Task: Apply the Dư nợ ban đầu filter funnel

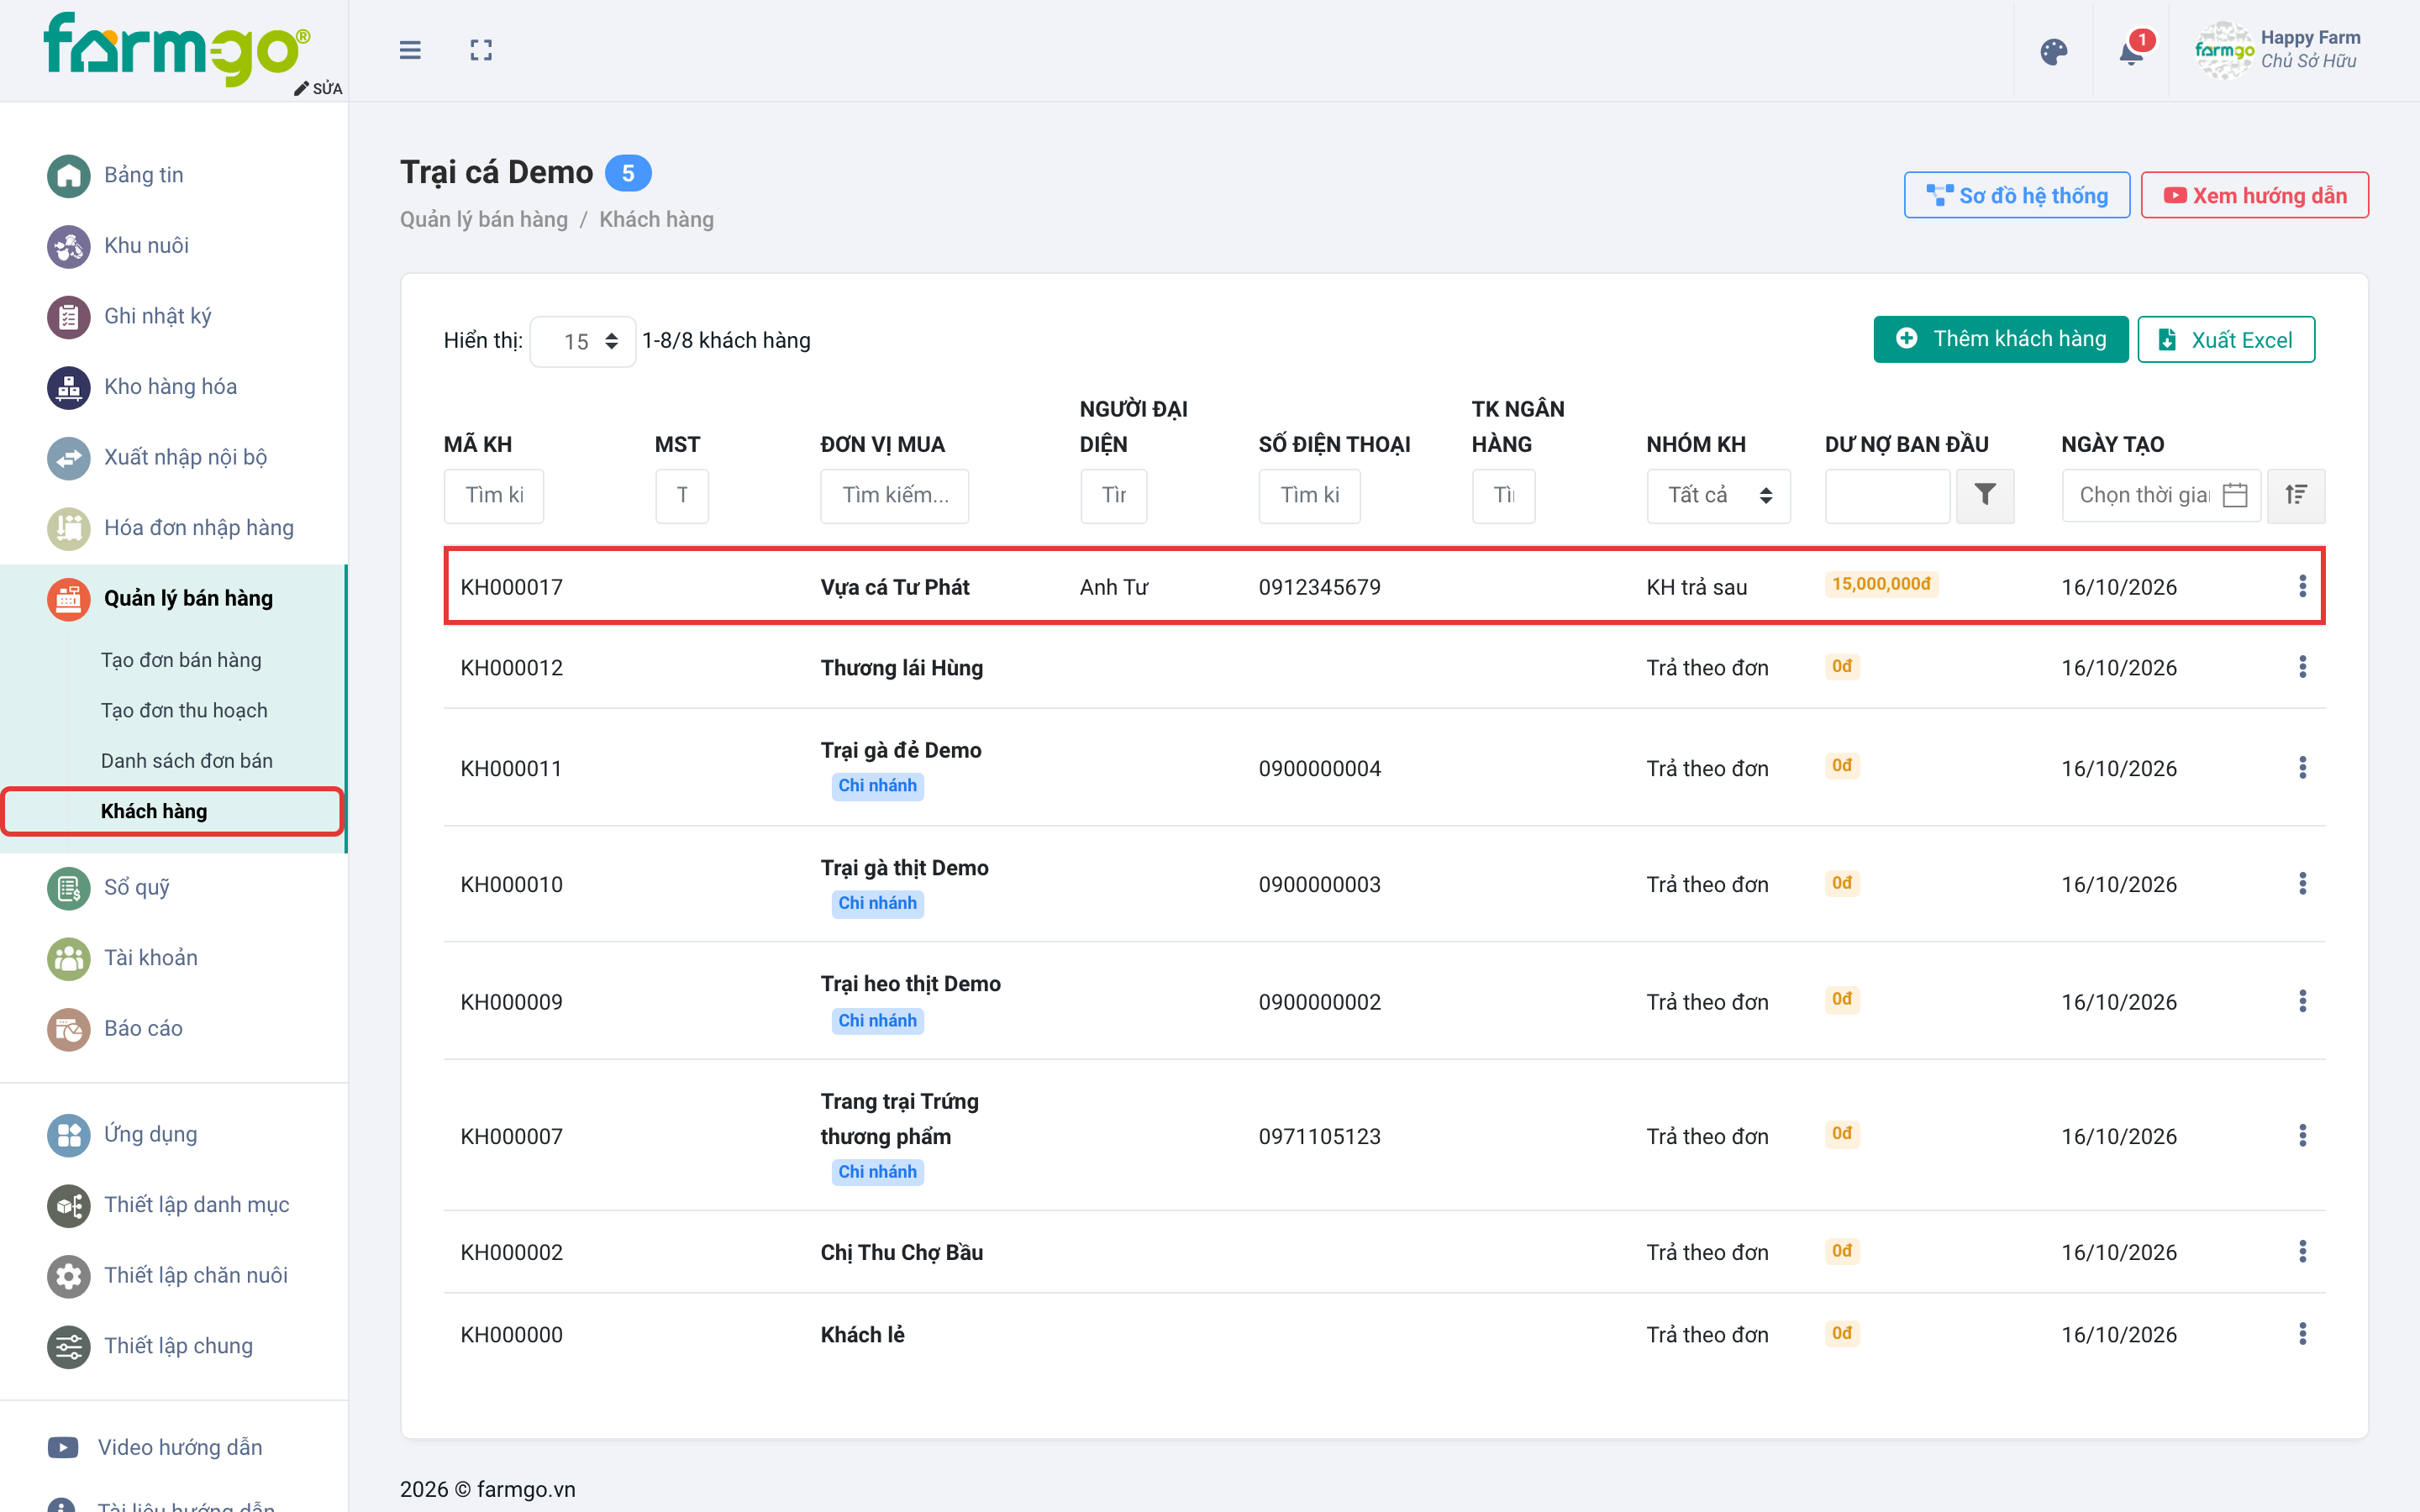Action: tap(1985, 495)
